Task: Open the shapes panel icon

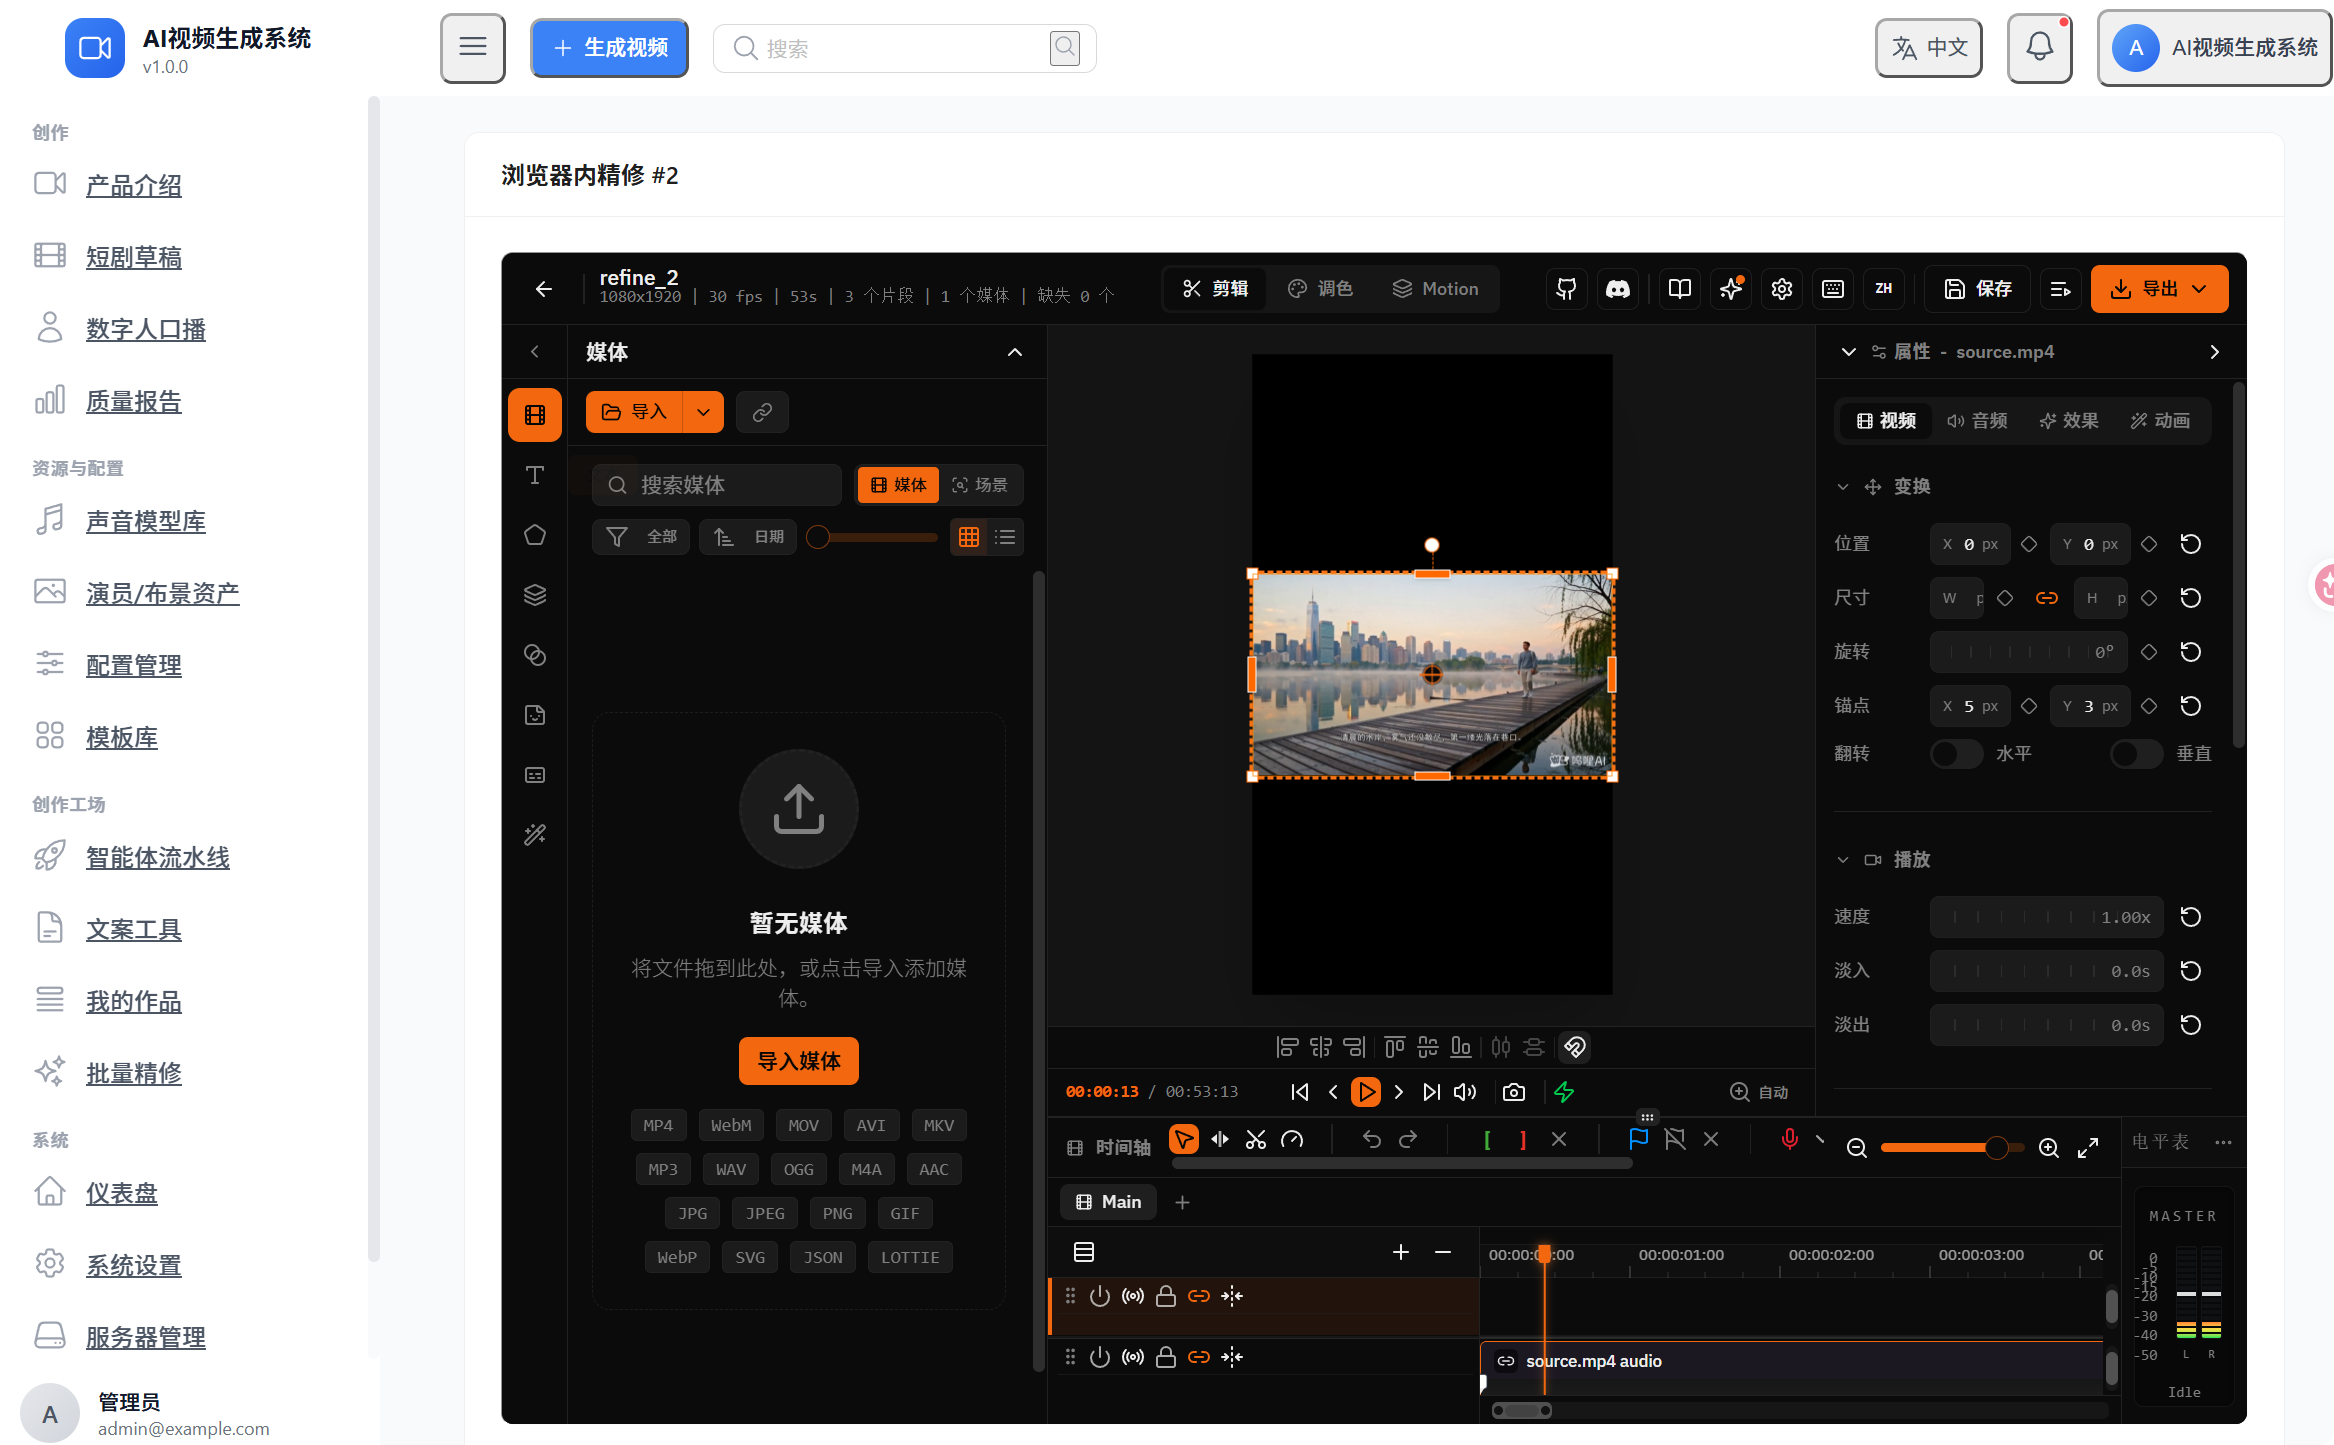Action: coord(535,535)
